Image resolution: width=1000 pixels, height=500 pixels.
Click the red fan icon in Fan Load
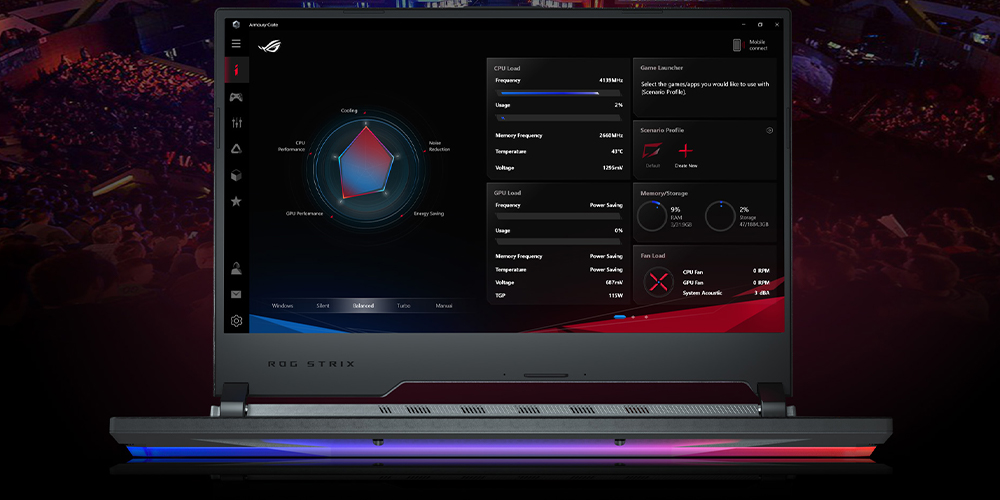tap(658, 281)
